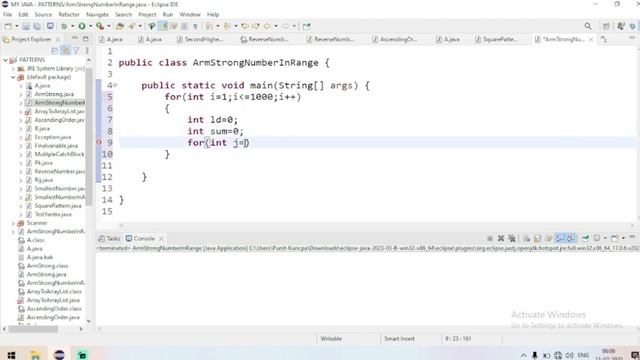Click the fold toggle on line 4
The height and width of the screenshot is (360, 640).
pyautogui.click(x=116, y=85)
